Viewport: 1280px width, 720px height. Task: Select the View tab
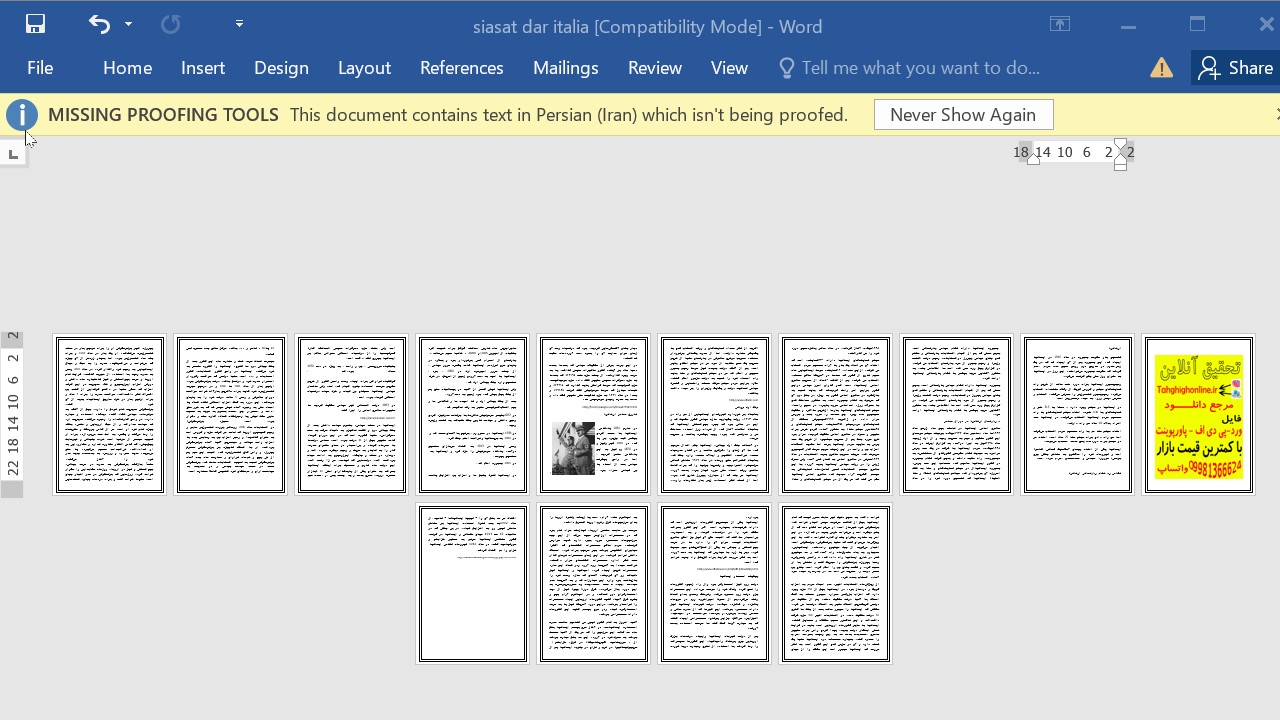pyautogui.click(x=729, y=68)
